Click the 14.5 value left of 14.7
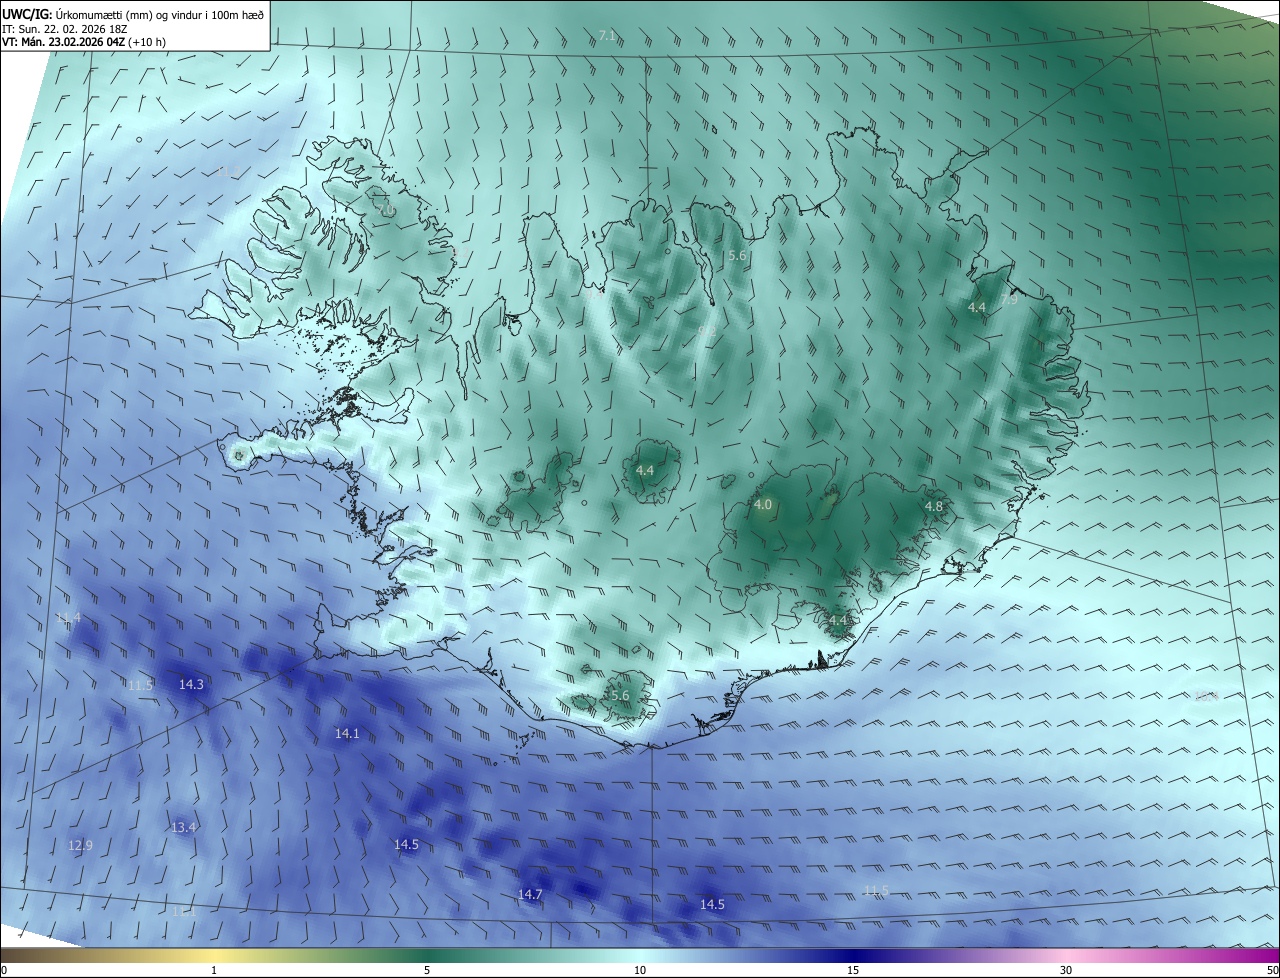 406,845
